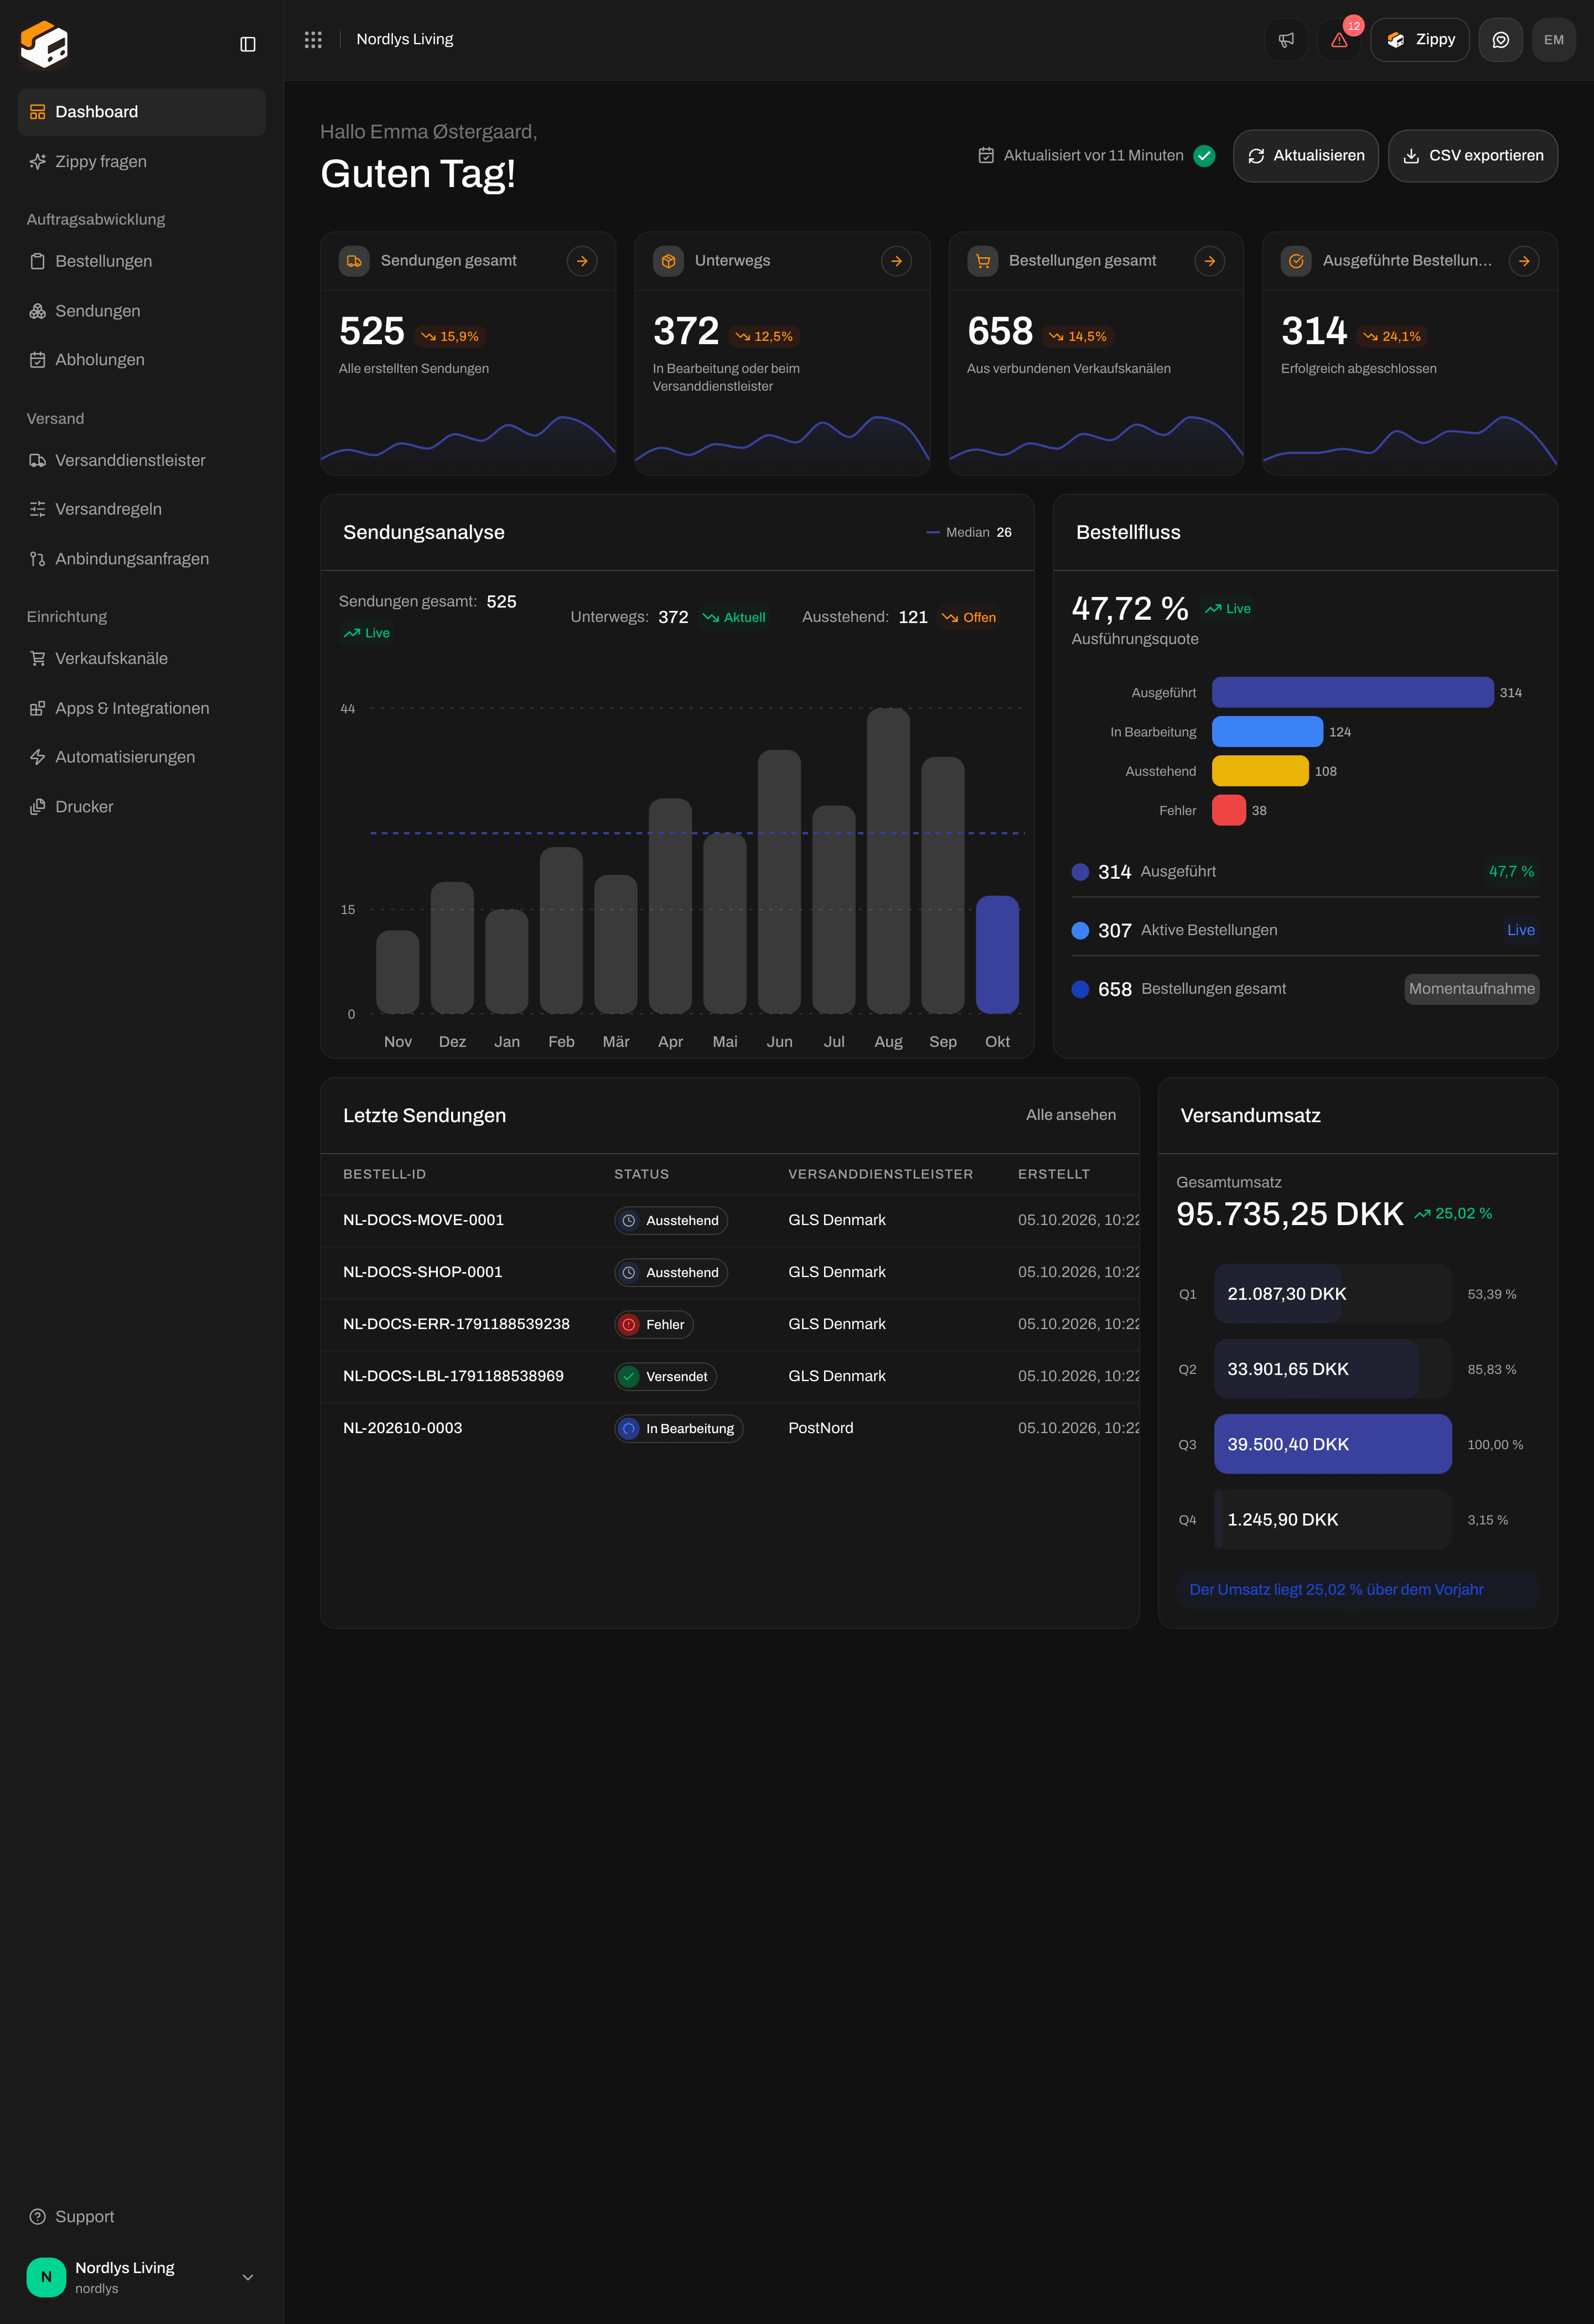Click the Fehler status badge
Viewport: 1594px width, 2324px height.
pyautogui.click(x=654, y=1324)
